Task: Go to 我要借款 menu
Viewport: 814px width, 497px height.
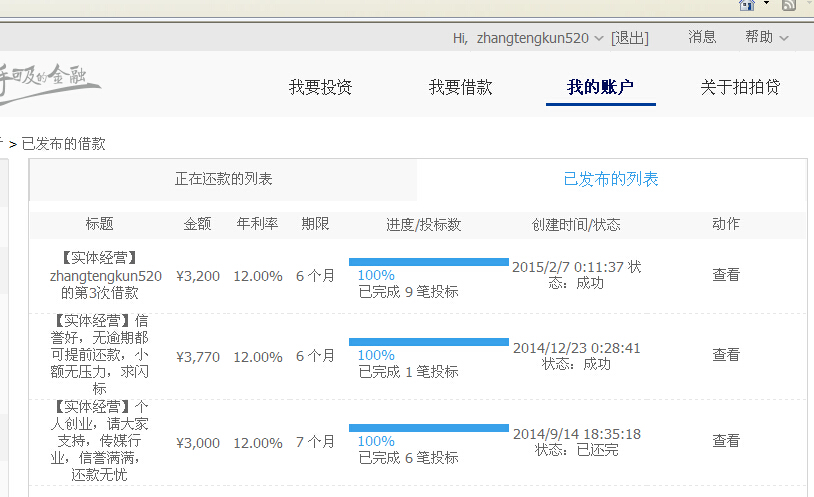Action: (460, 87)
